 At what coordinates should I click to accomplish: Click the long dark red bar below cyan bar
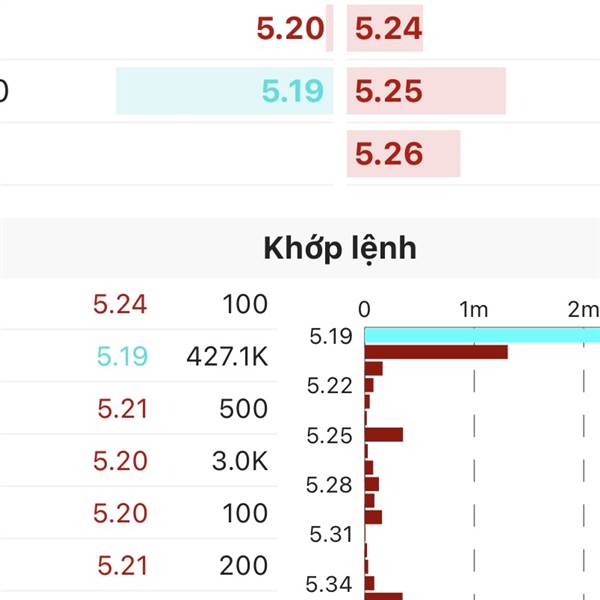click(x=435, y=352)
